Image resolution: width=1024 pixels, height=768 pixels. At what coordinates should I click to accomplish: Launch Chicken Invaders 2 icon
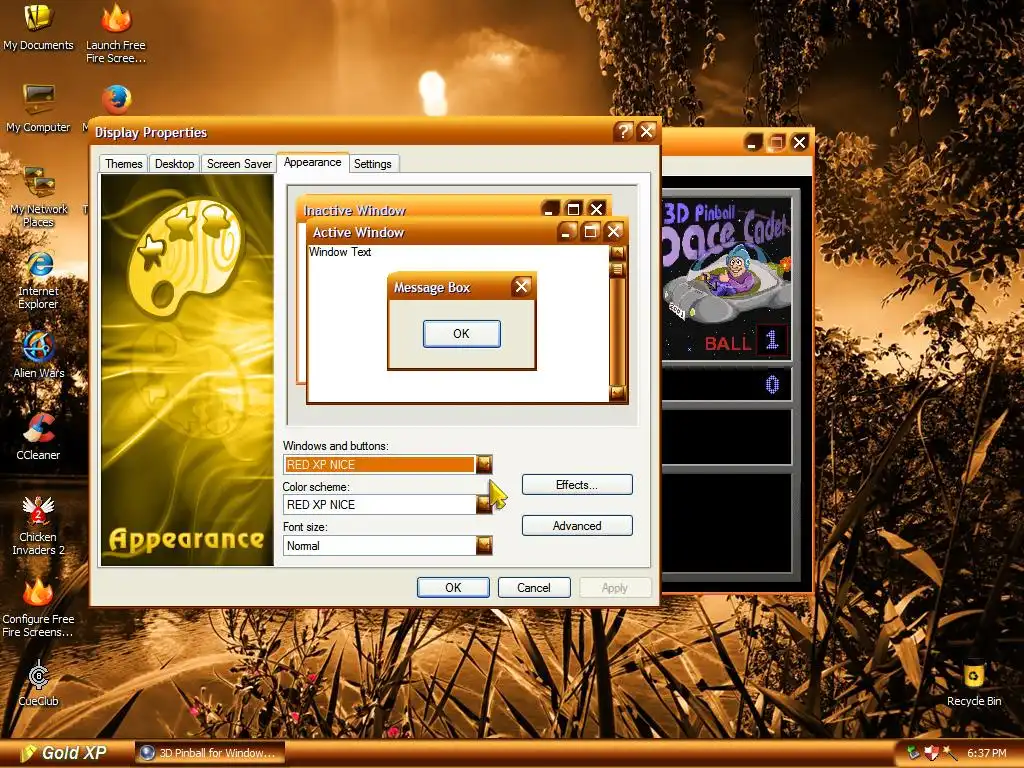[x=38, y=525]
